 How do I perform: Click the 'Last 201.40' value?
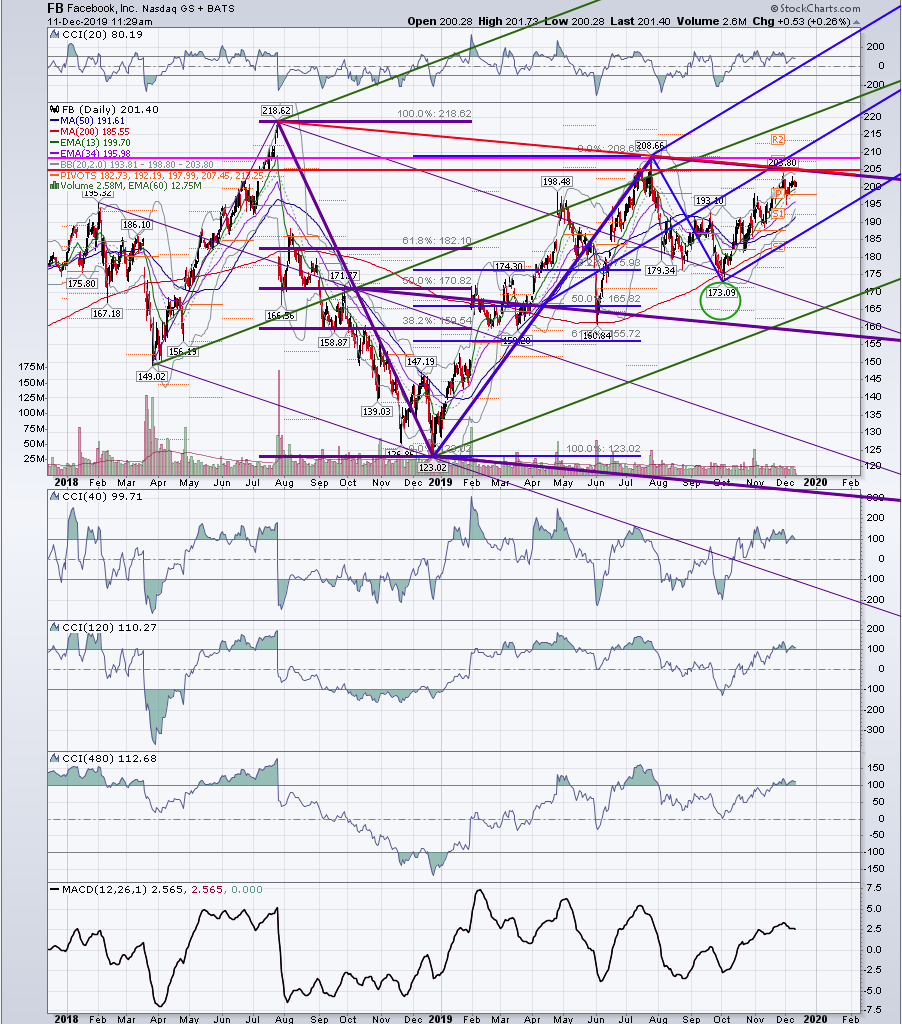click(x=640, y=22)
